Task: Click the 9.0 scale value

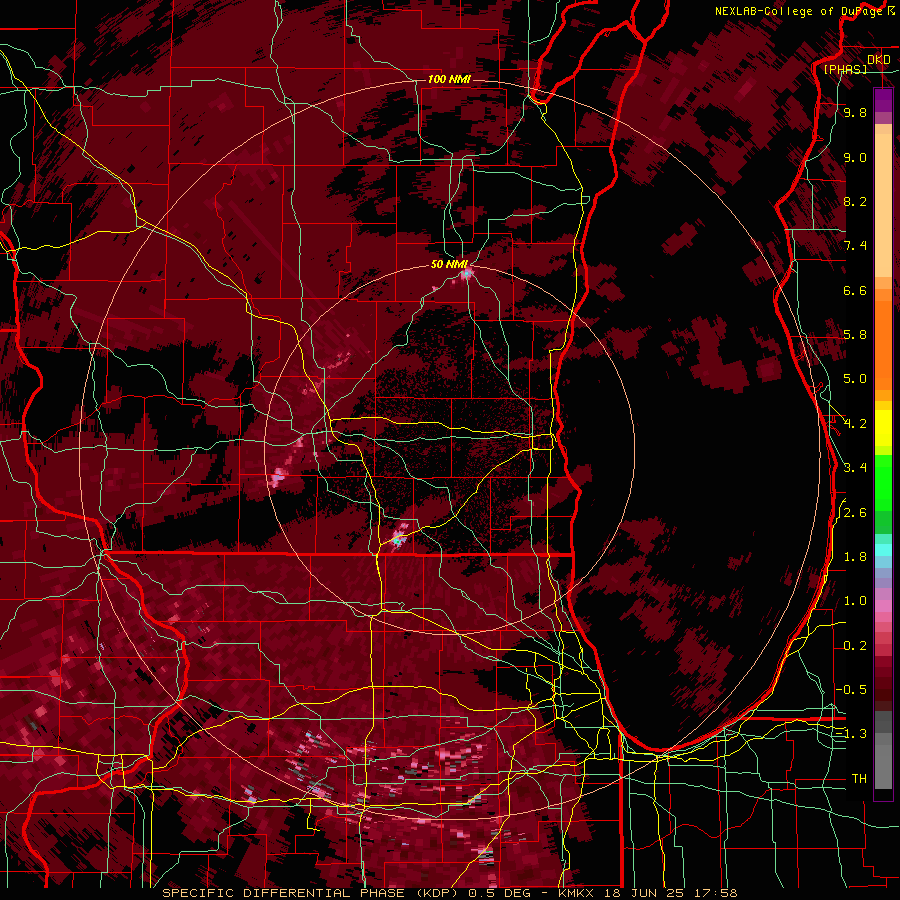Action: coord(855,158)
